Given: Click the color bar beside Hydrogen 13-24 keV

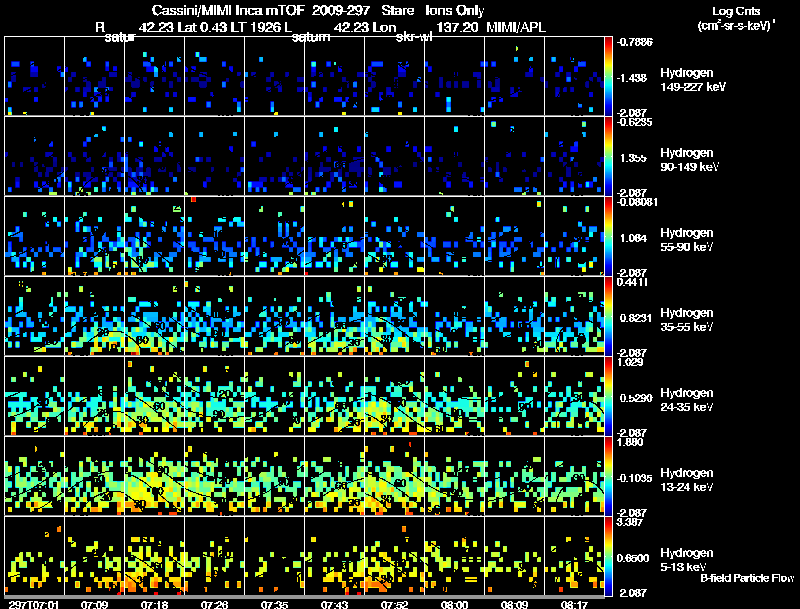Looking at the screenshot, I should (608, 477).
